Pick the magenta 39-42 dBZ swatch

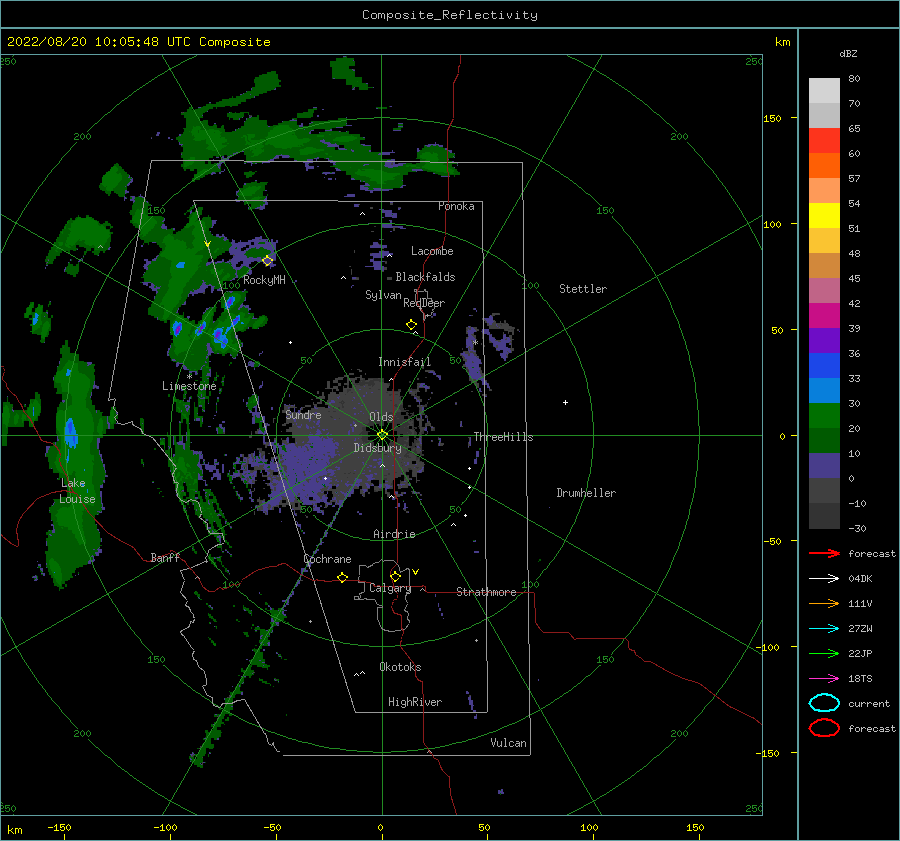[824, 316]
